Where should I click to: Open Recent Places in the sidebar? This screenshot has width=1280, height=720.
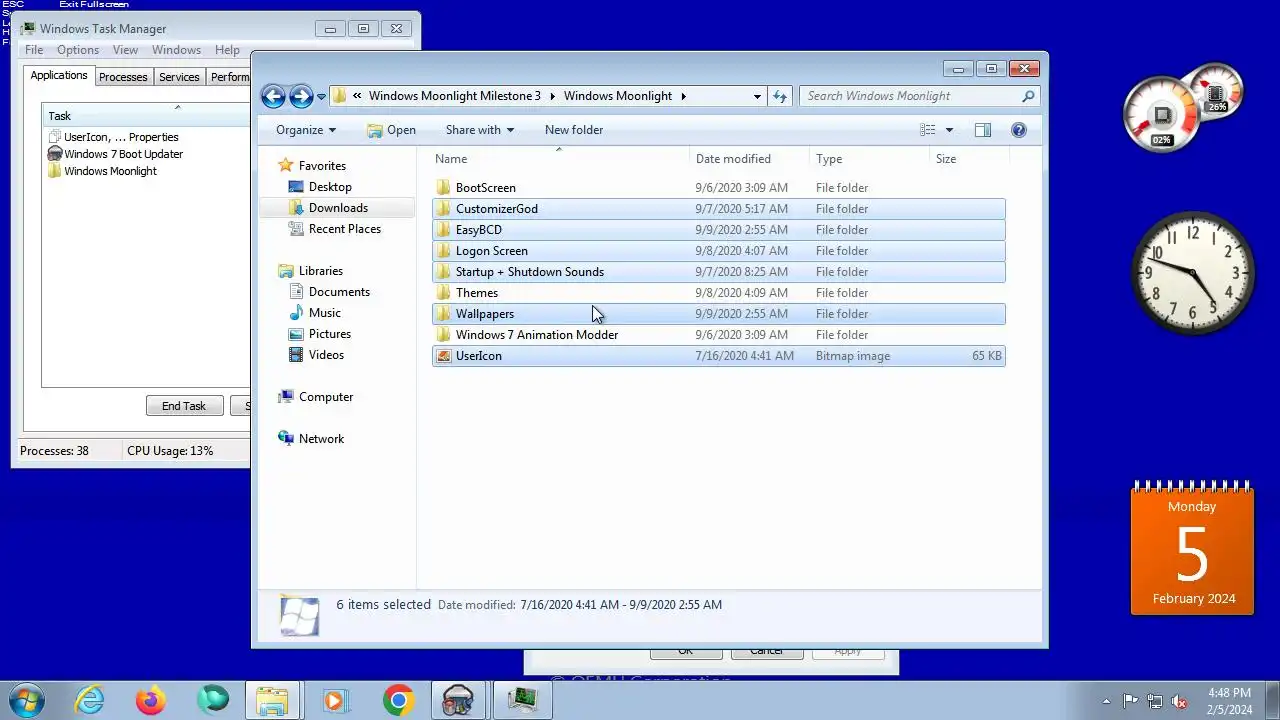[x=345, y=229]
